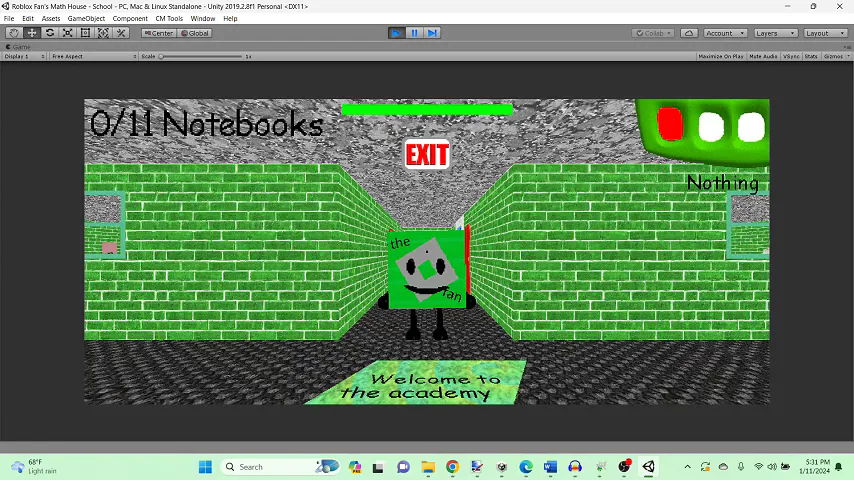Toggle pivot mode Center button
Image resolution: width=854 pixels, height=480 pixels.
158,33
